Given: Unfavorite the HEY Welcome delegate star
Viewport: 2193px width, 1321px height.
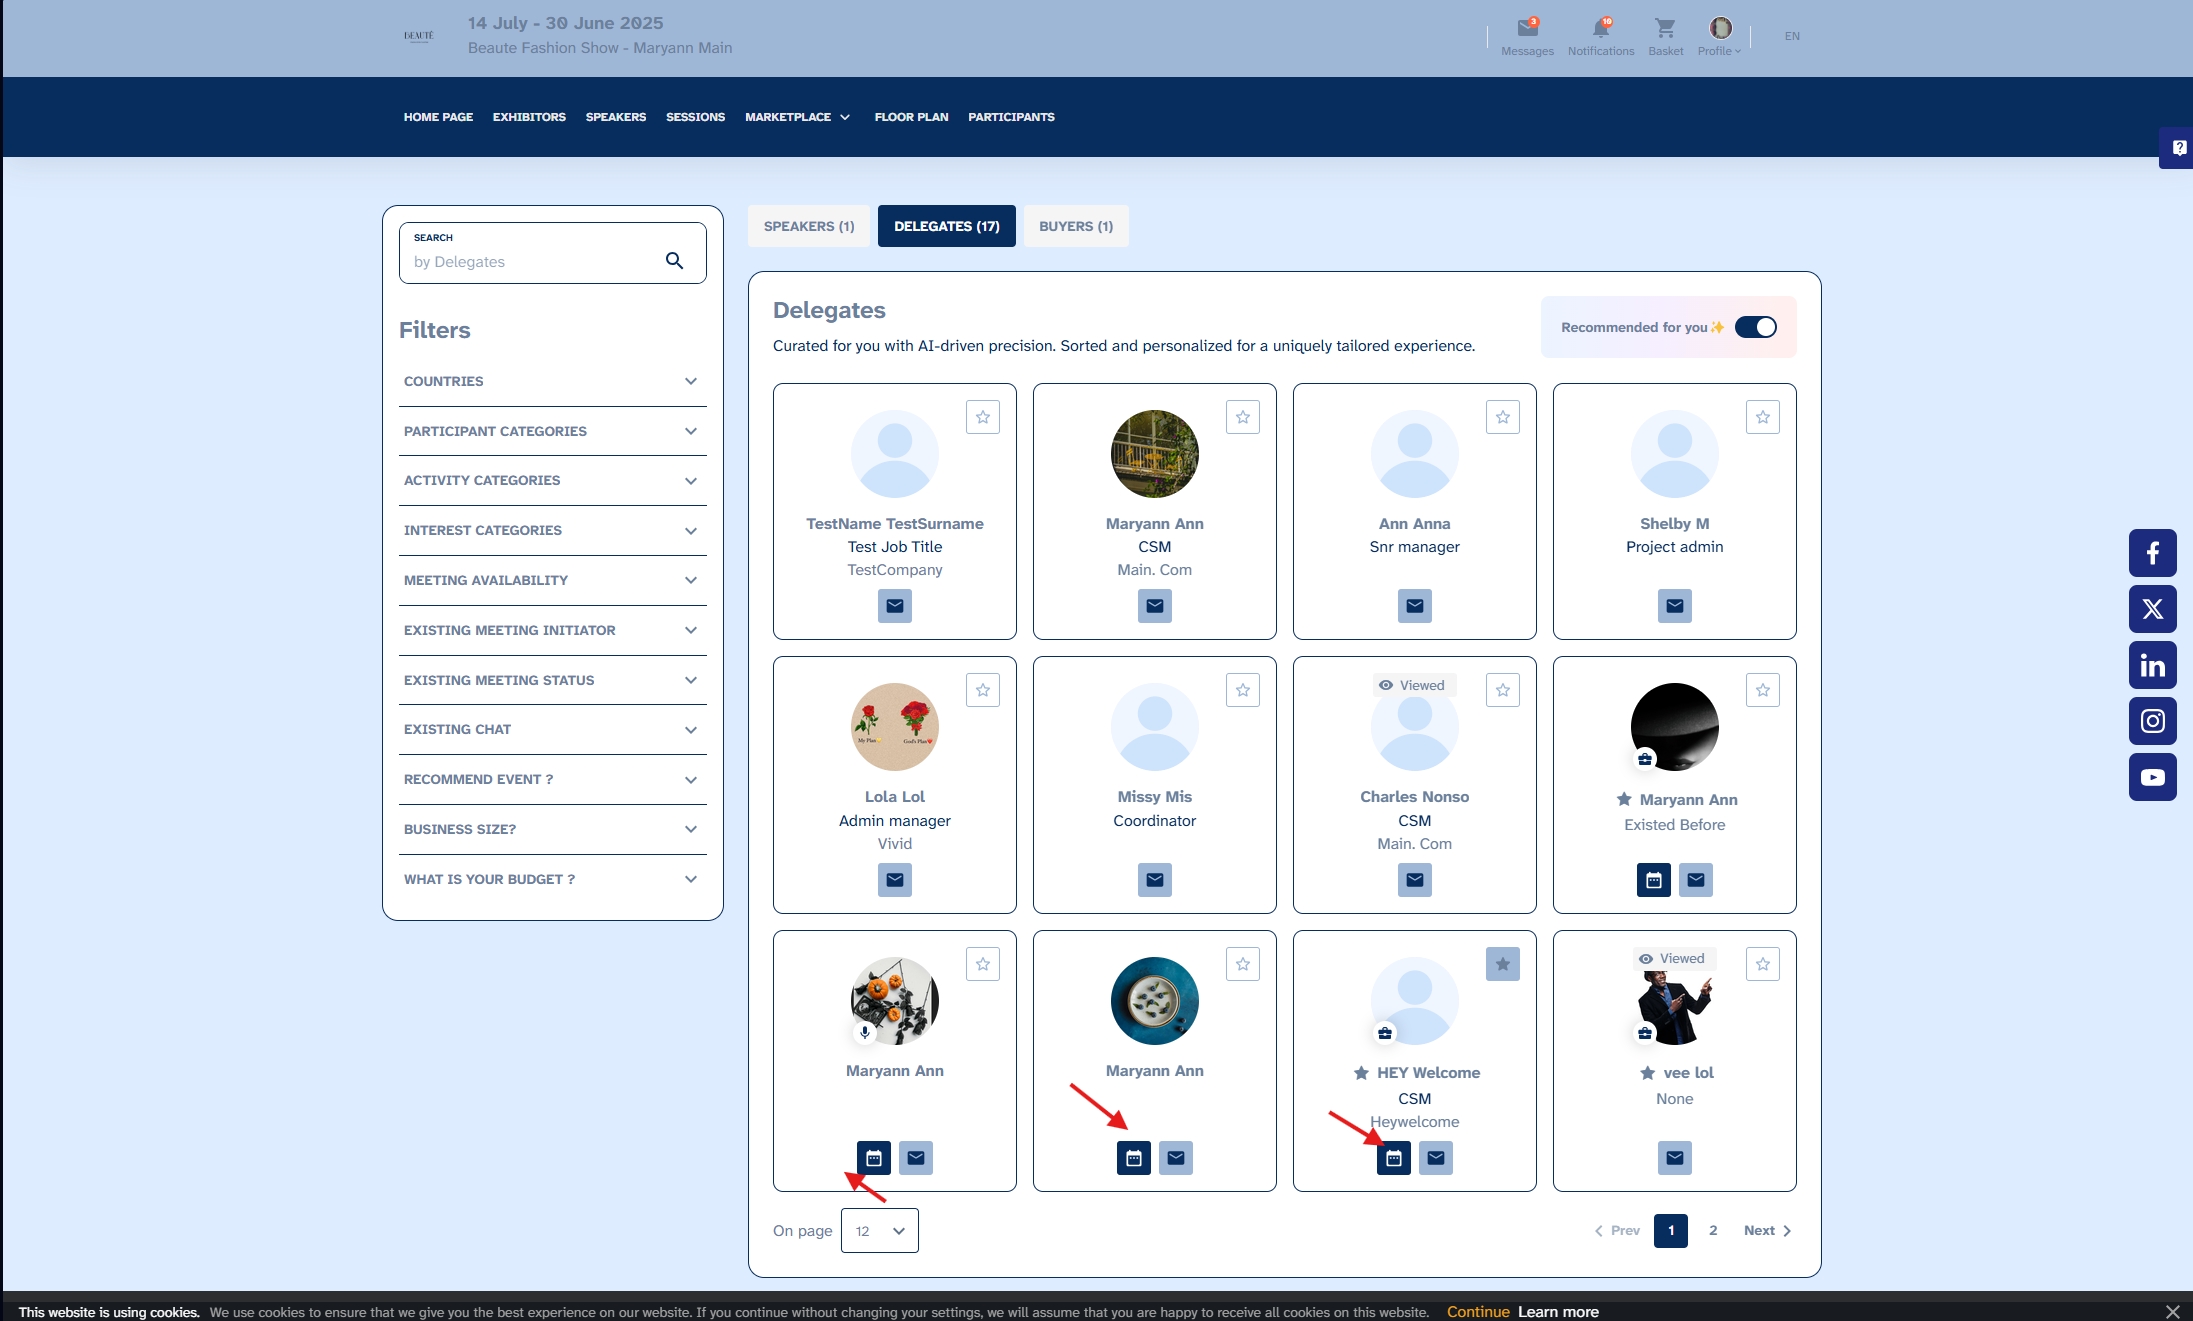Looking at the screenshot, I should pyautogui.click(x=1502, y=964).
